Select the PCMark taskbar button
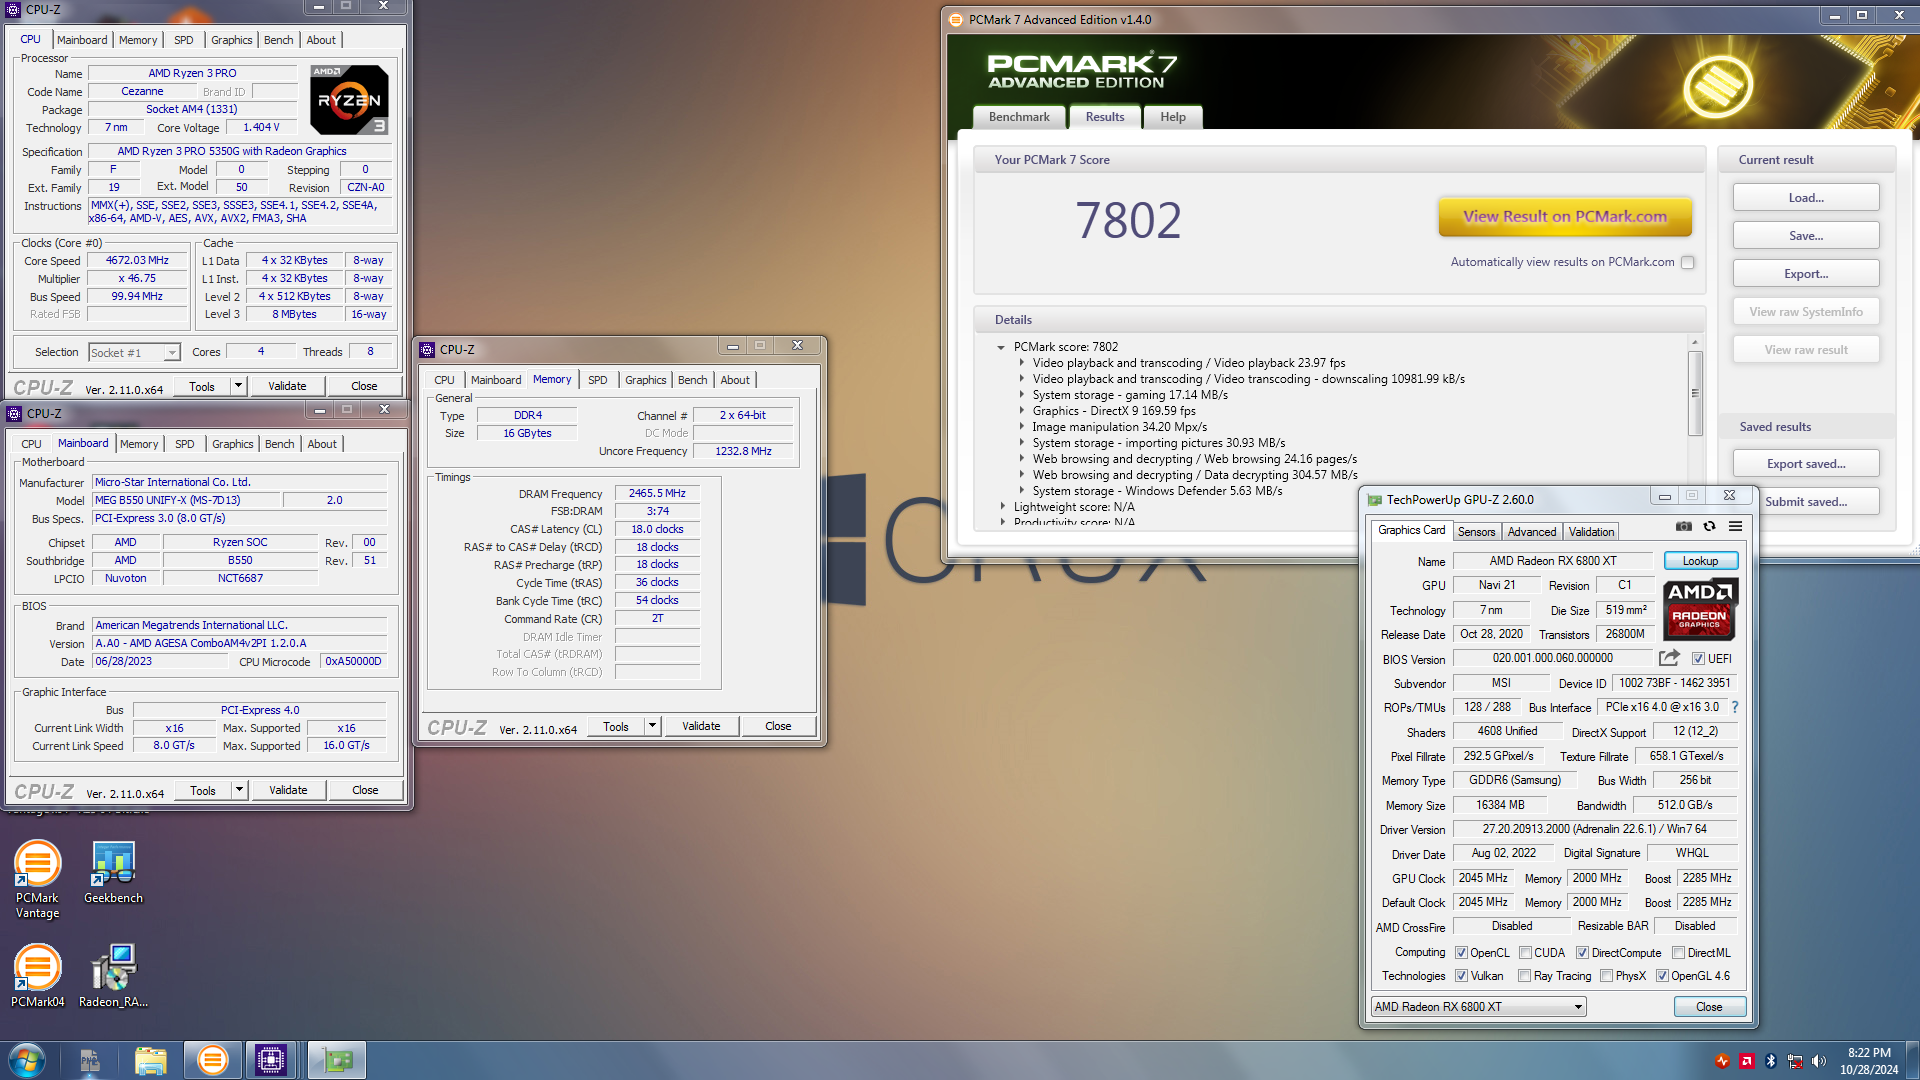Viewport: 1920px width, 1080px height. coord(212,1060)
